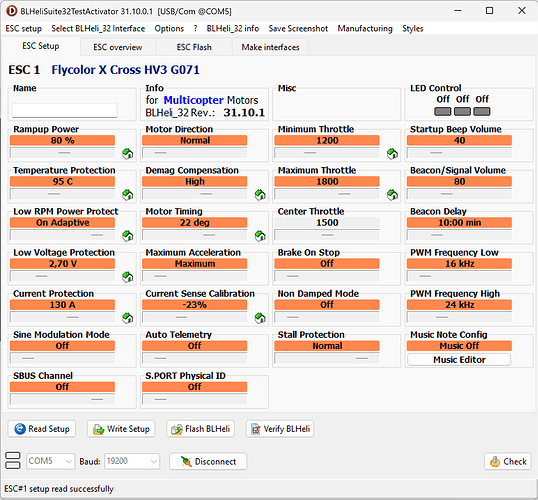Toggle second LED Control switch

pyautogui.click(x=462, y=112)
